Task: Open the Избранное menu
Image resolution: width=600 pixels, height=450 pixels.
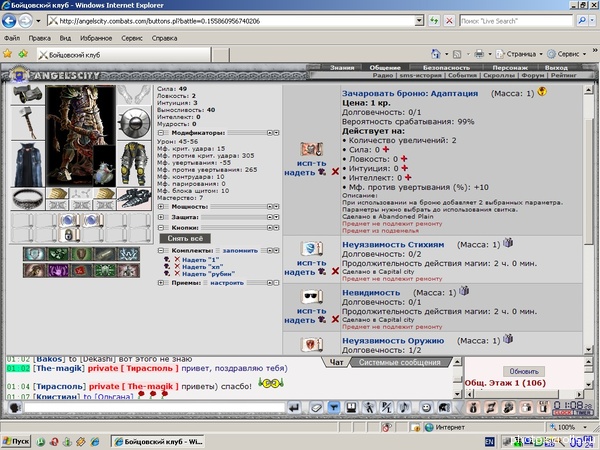Action: click(96, 38)
